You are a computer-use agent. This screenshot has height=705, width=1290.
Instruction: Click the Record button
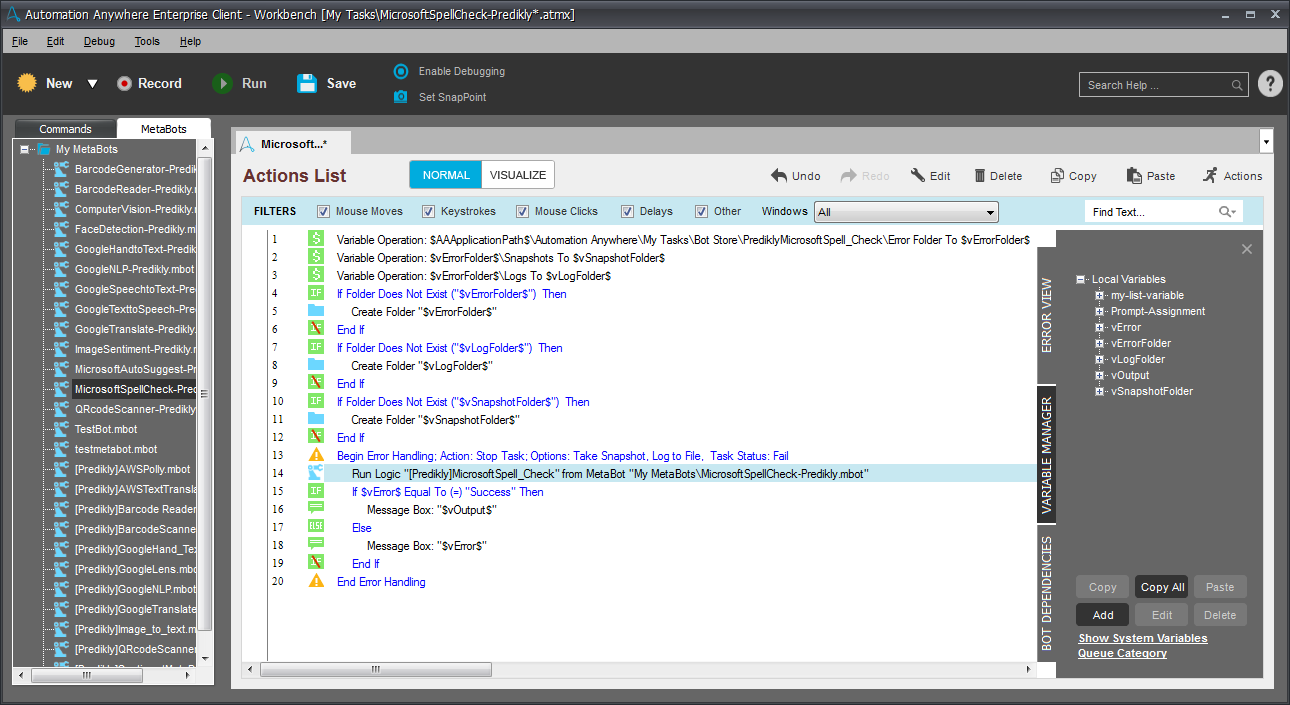(x=149, y=84)
